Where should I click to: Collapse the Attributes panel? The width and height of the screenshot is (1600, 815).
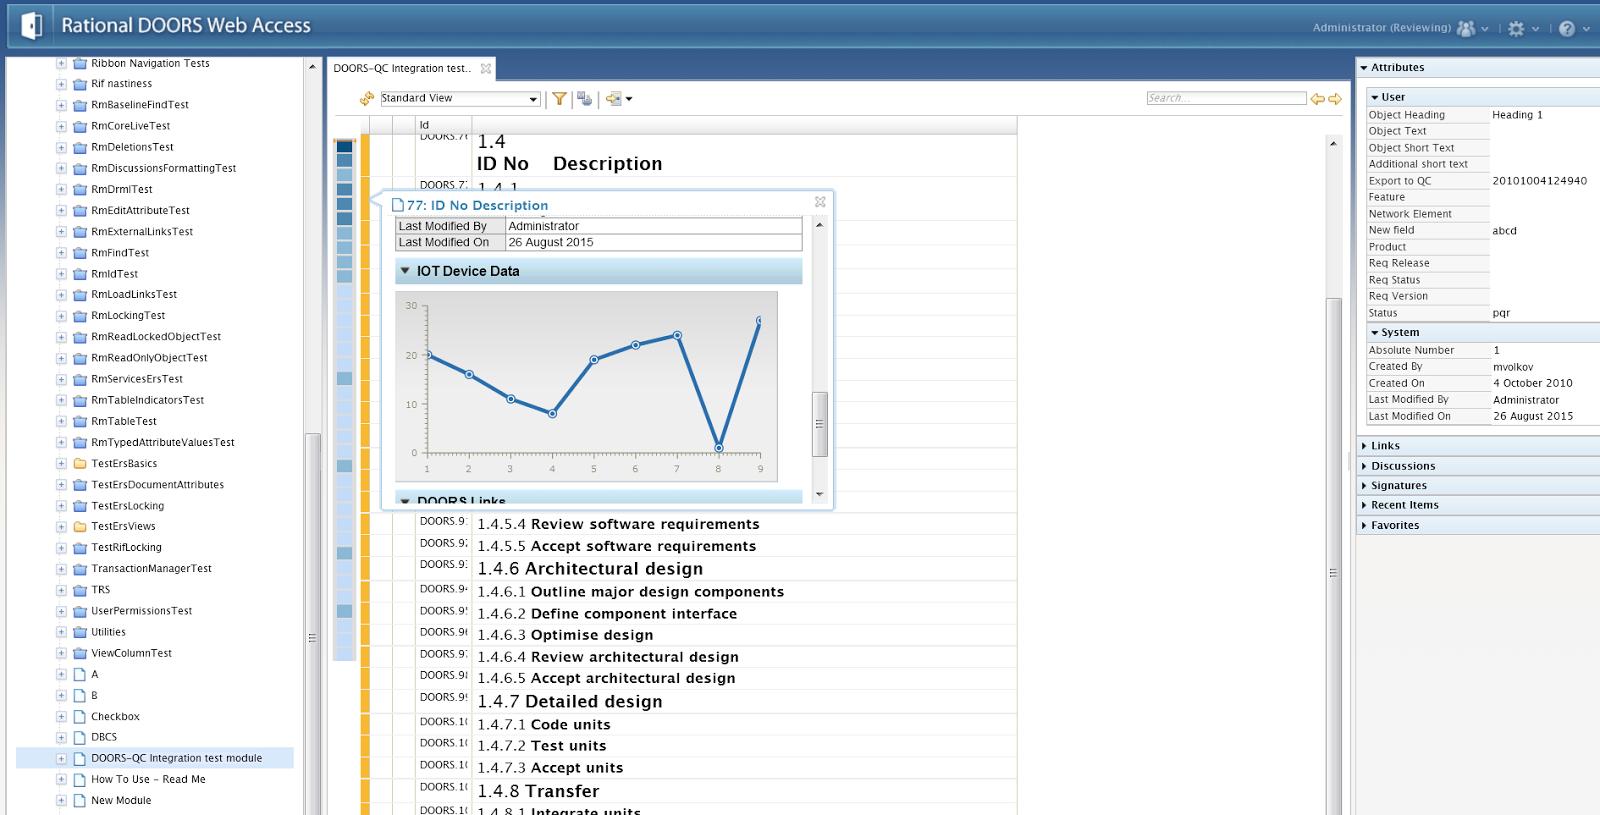[1364, 68]
